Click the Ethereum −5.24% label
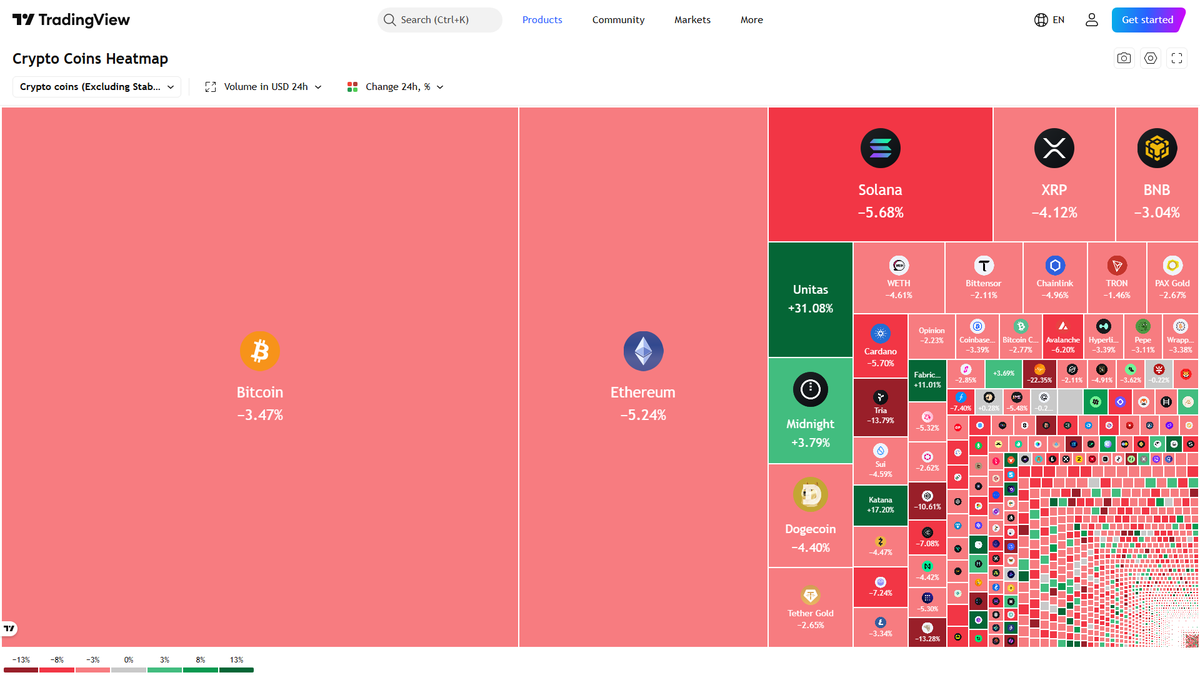 [x=643, y=403]
